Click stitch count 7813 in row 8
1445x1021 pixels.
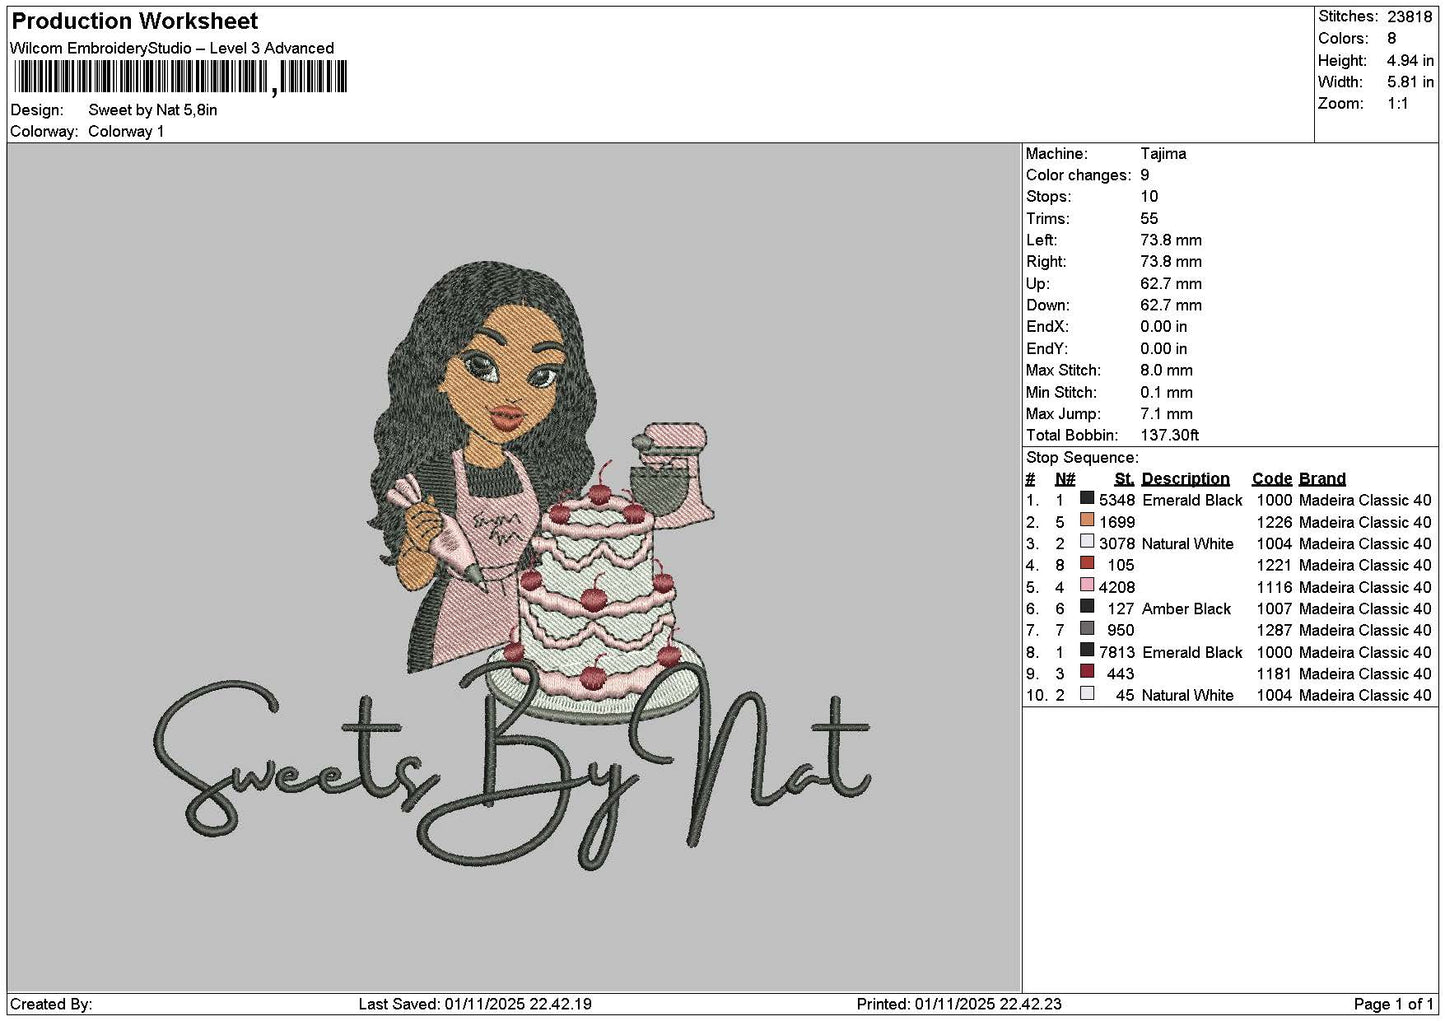click(x=1117, y=652)
